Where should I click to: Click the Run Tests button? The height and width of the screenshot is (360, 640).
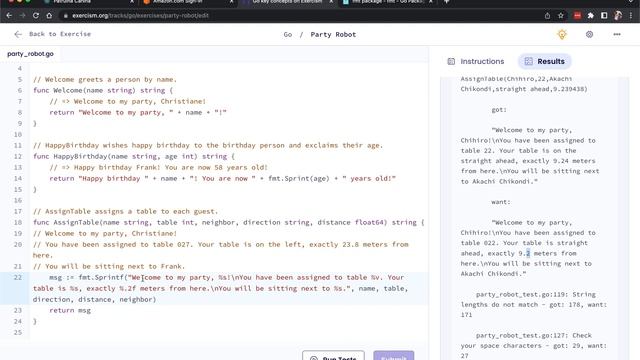click(333, 356)
